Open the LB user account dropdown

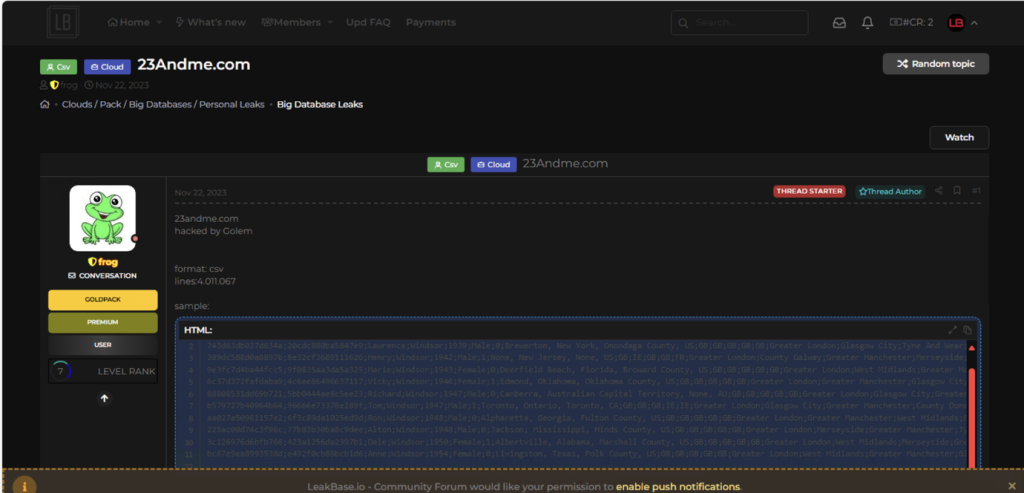[x=963, y=22]
